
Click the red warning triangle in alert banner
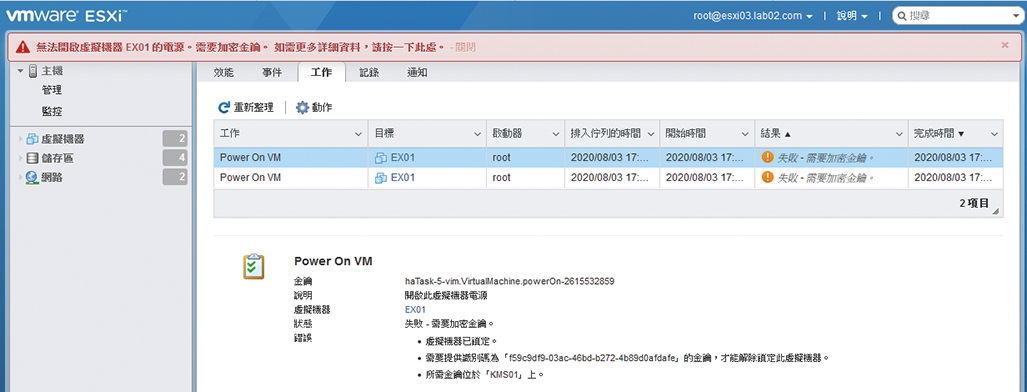[24, 47]
